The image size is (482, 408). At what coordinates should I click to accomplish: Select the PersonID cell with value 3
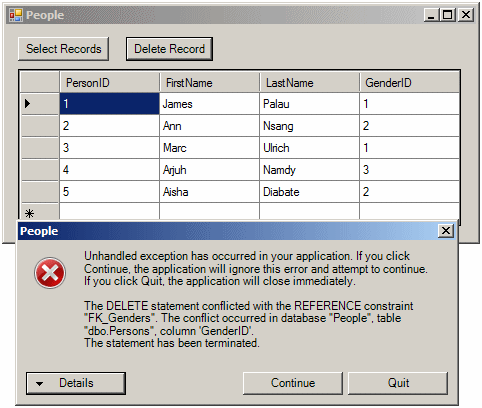click(x=110, y=148)
